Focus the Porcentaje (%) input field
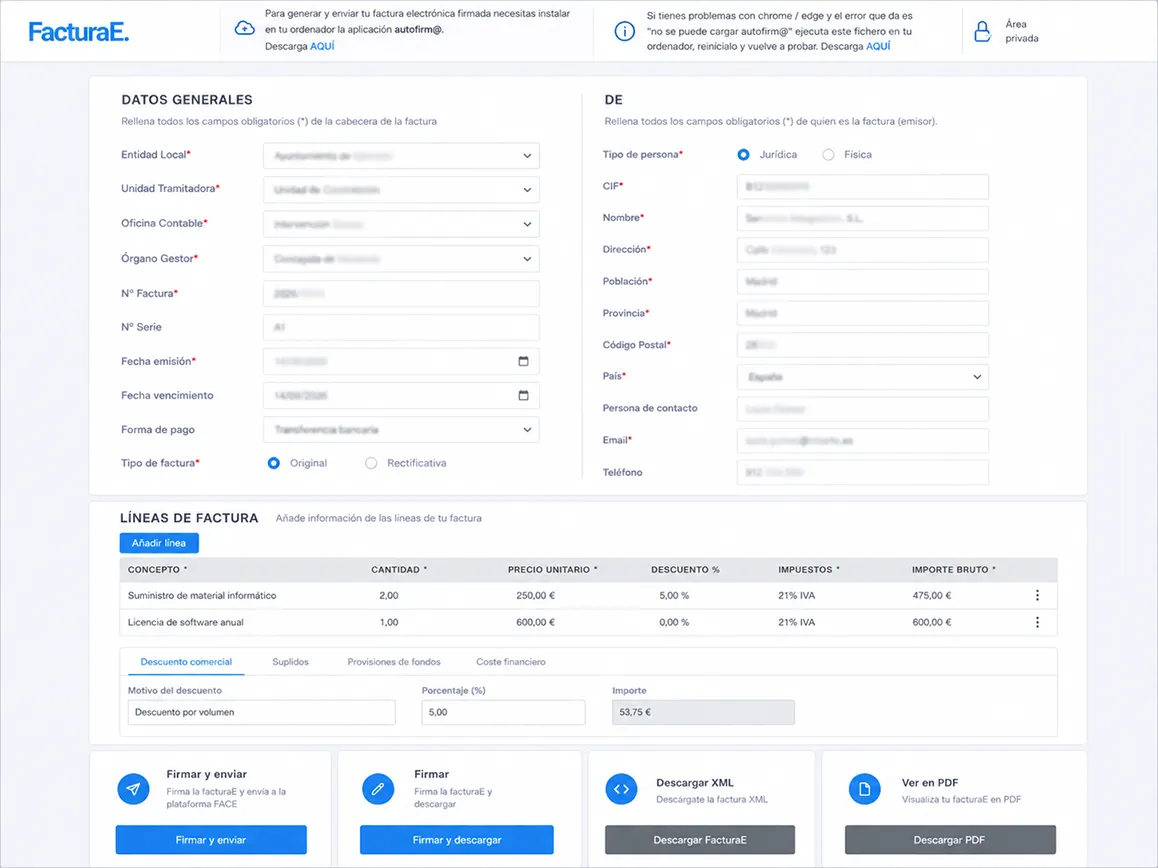The width and height of the screenshot is (1158, 868). [x=503, y=712]
